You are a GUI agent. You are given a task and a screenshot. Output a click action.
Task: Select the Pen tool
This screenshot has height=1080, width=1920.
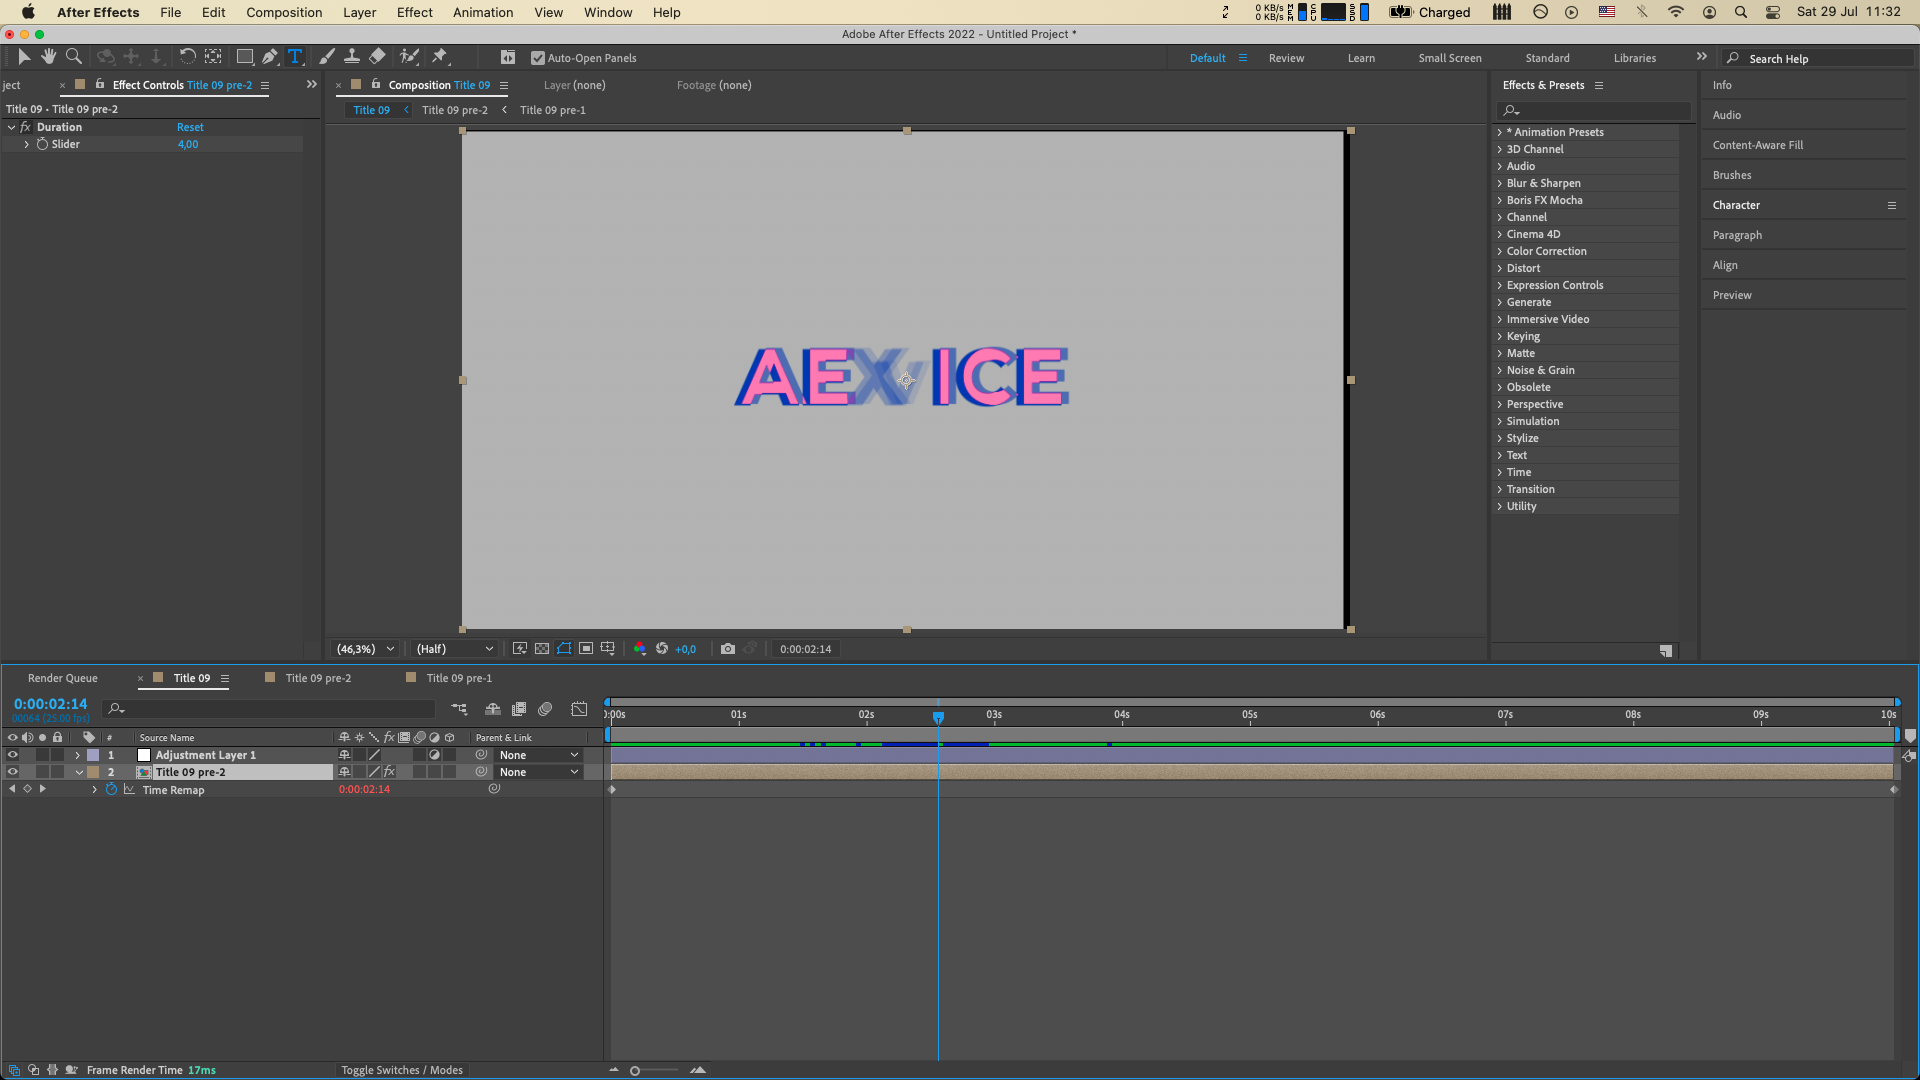[270, 57]
